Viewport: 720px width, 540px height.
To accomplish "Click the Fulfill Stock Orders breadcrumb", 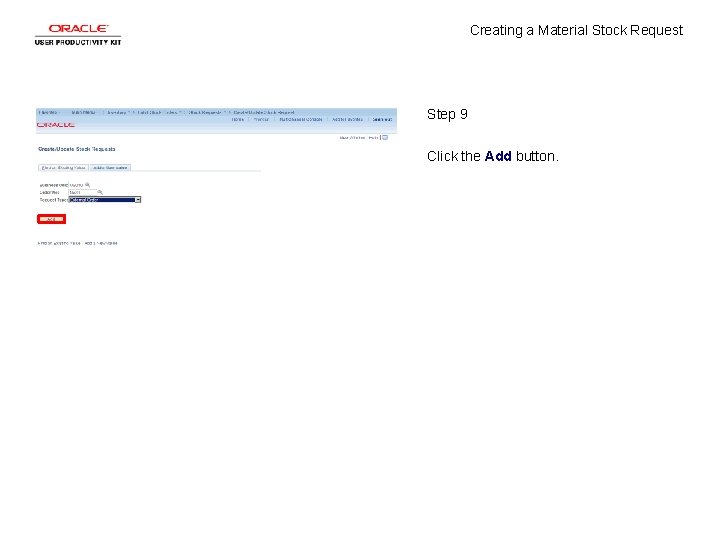I will [x=157, y=112].
